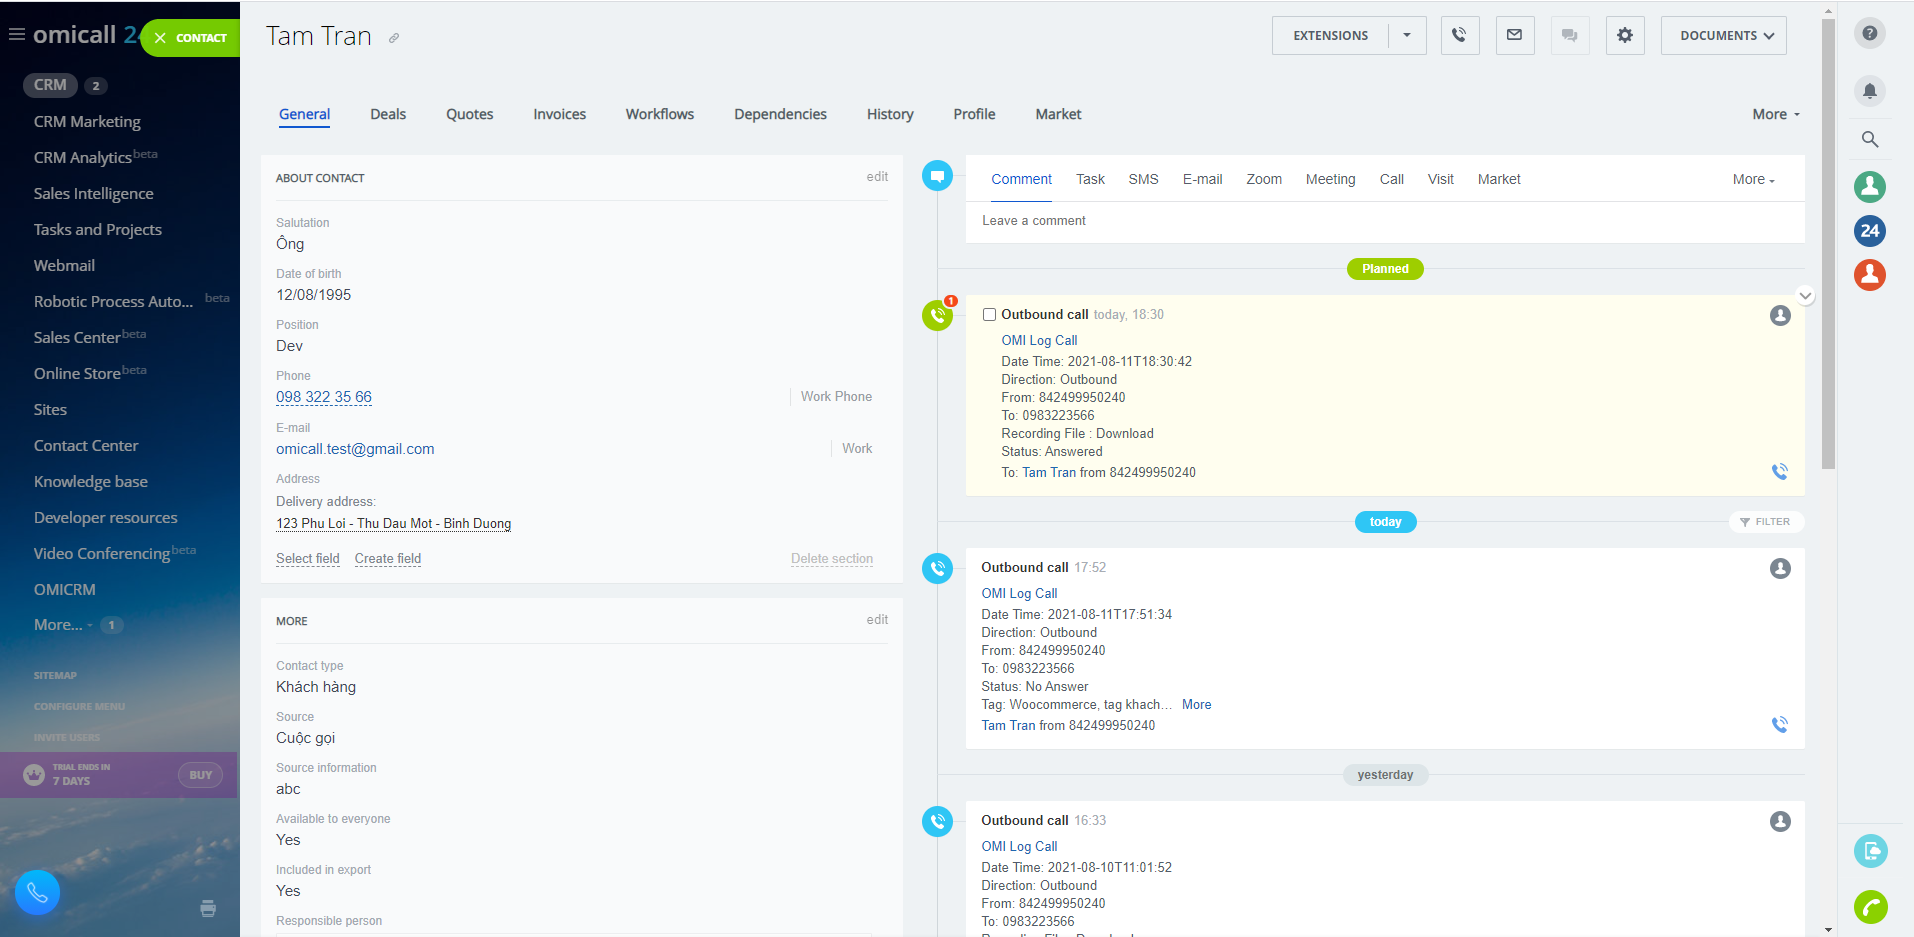Expand the More menu in activity tabs
Viewport: 1914px width, 937px height.
pyautogui.click(x=1753, y=180)
